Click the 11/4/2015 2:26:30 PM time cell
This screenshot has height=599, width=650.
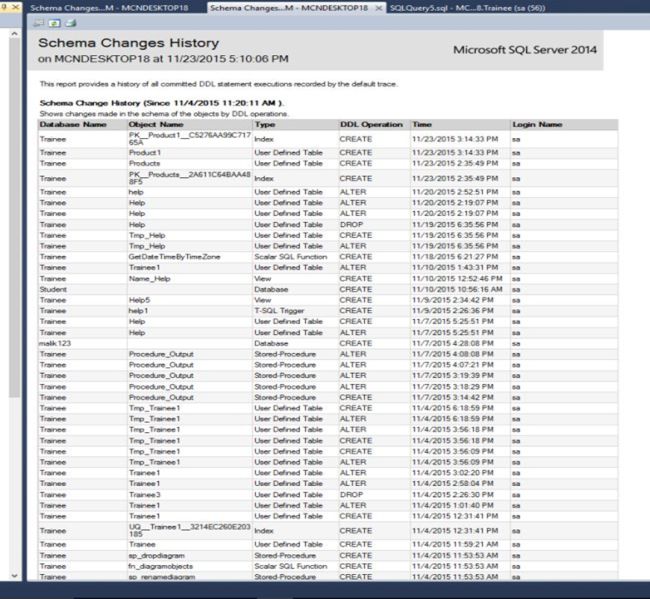[453, 495]
